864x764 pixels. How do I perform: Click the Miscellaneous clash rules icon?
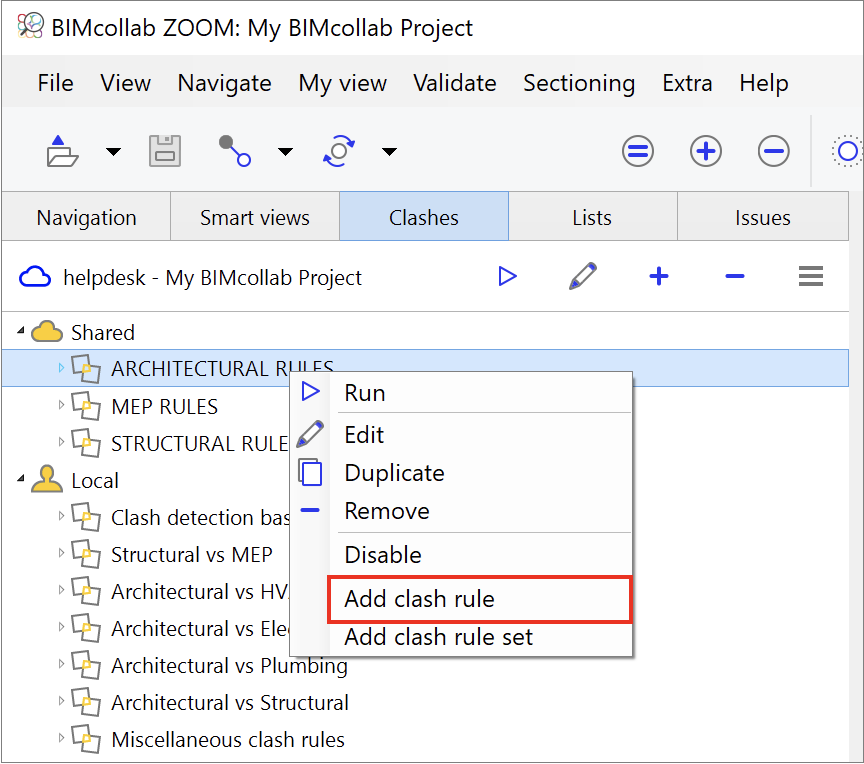click(x=86, y=739)
